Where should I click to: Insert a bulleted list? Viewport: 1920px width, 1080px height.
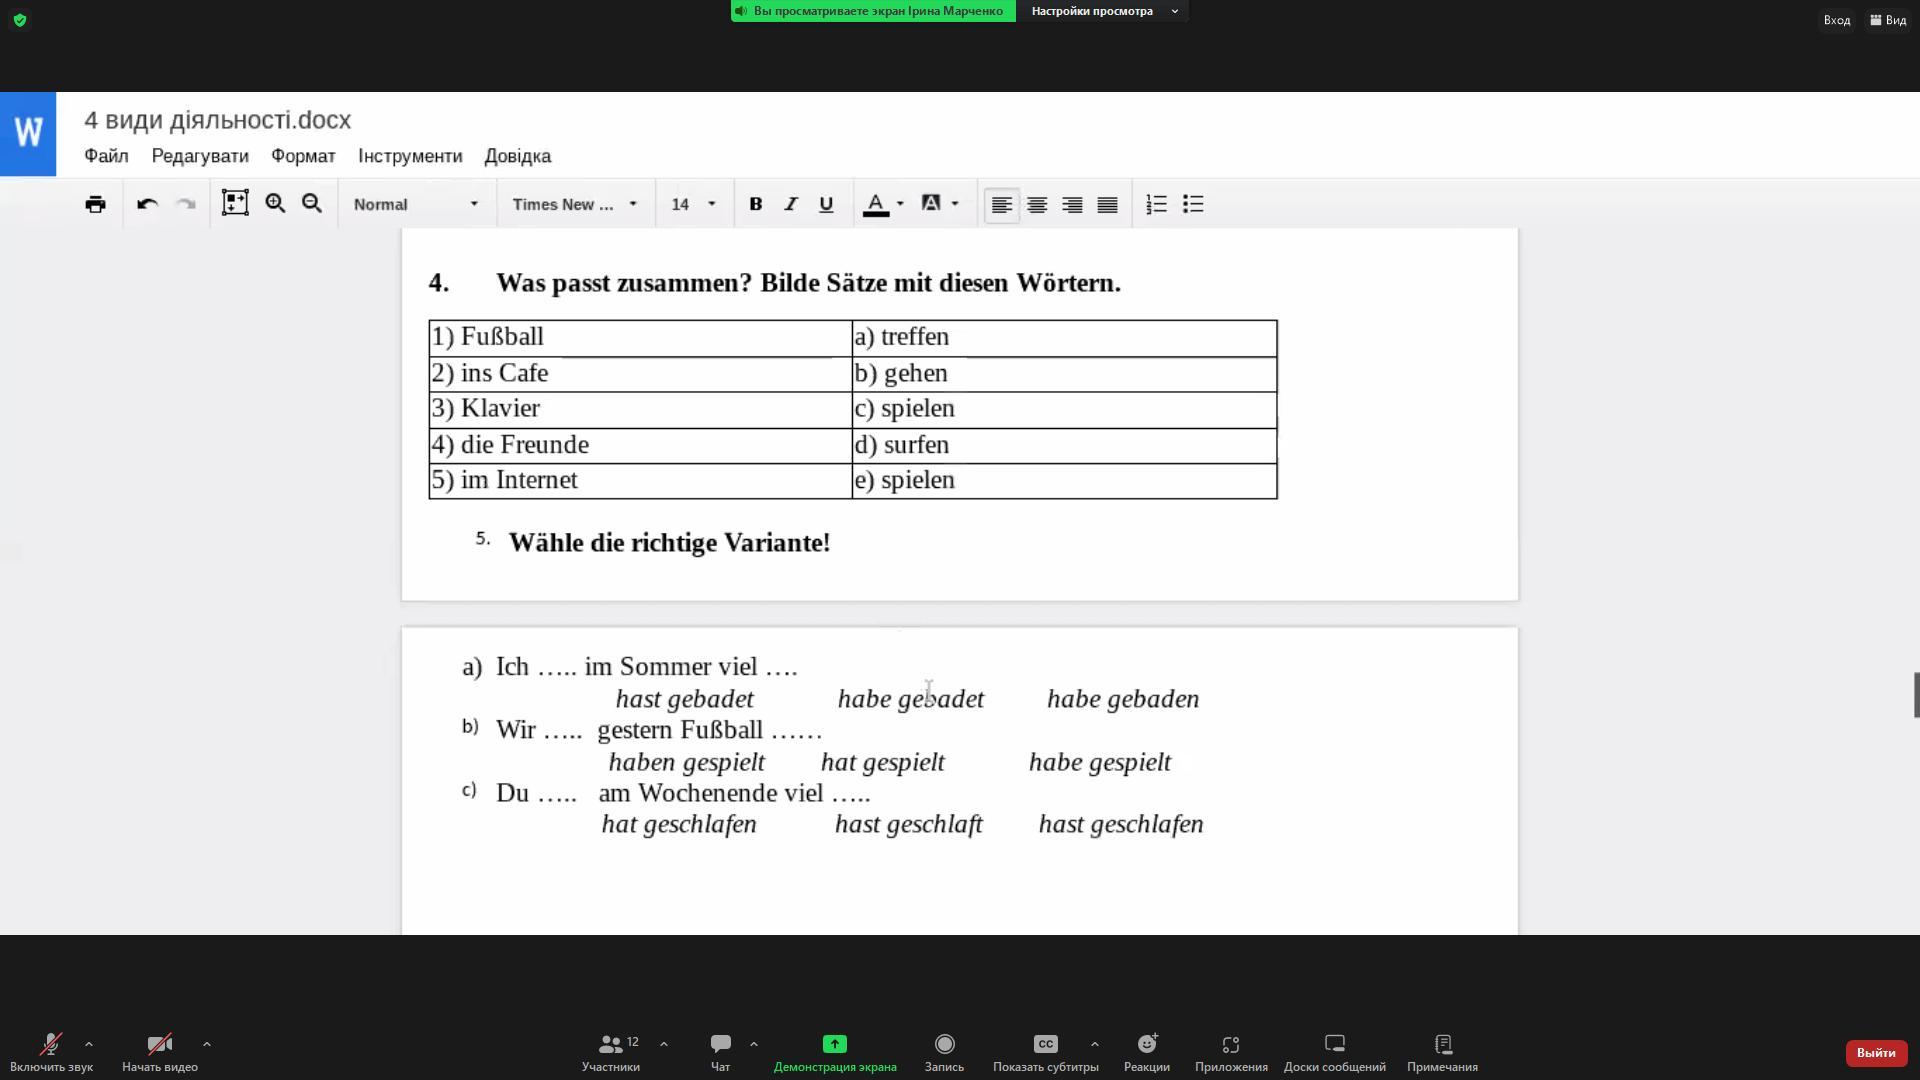1193,204
